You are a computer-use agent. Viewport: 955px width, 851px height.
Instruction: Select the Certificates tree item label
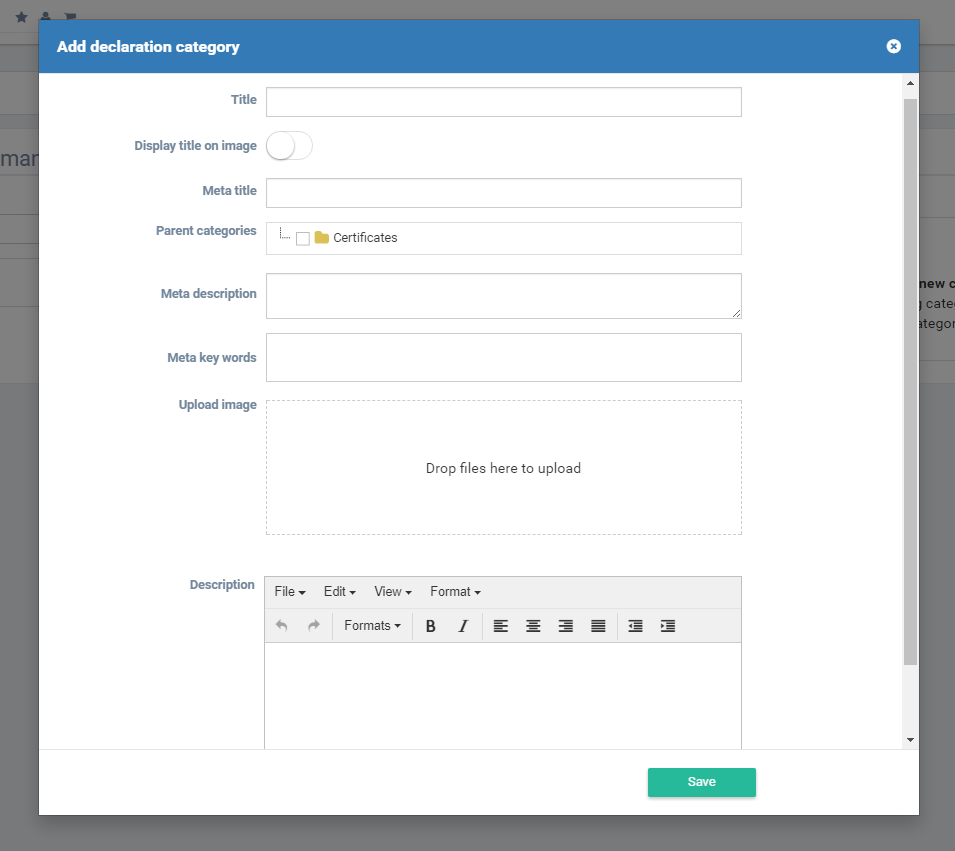pyautogui.click(x=365, y=238)
